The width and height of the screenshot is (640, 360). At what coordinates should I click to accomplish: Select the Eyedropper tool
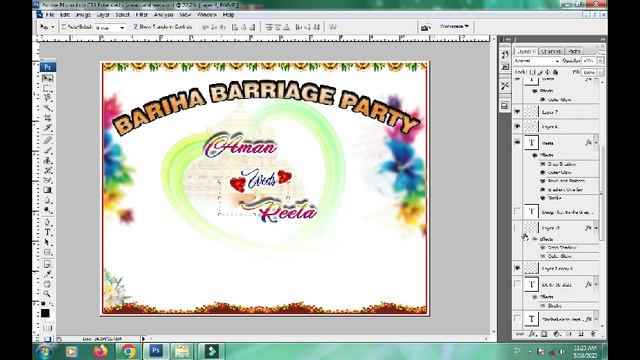point(48,274)
